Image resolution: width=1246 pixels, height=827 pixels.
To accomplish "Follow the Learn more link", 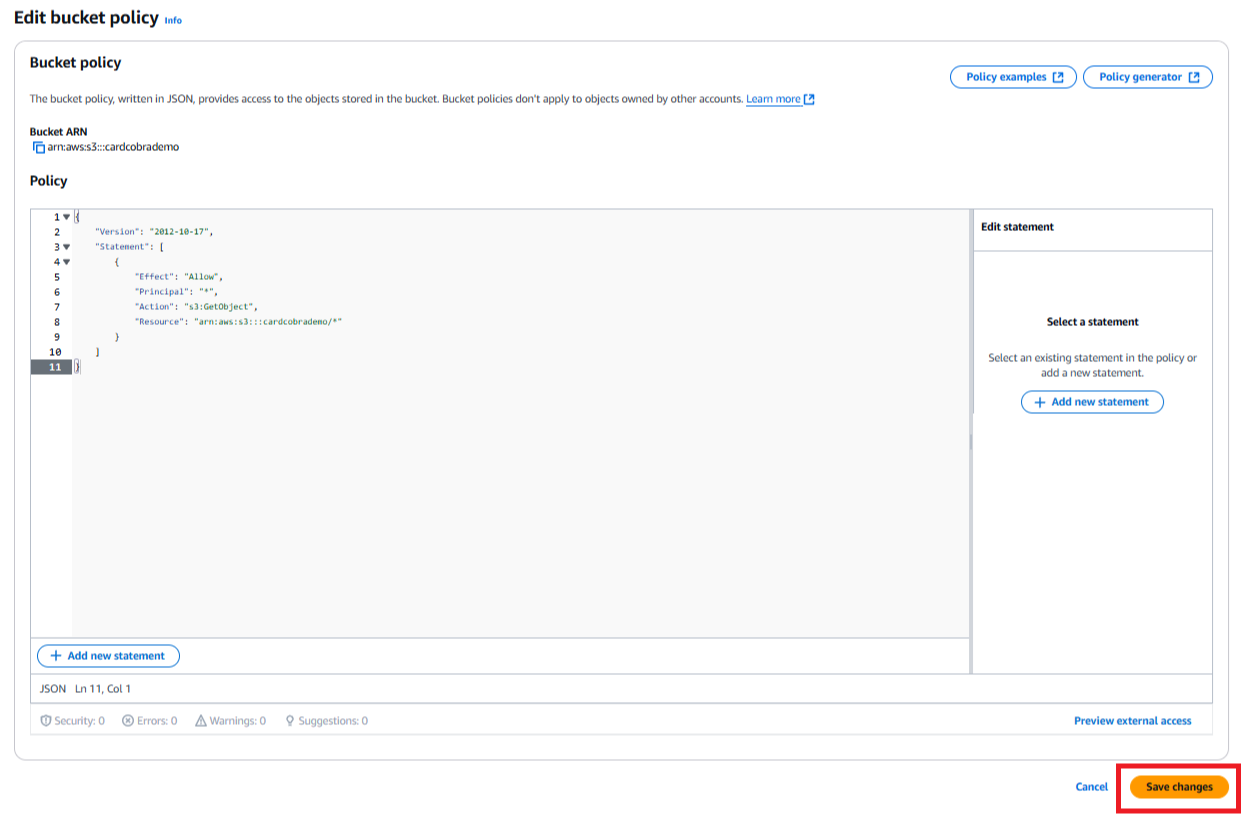I will (773, 100).
